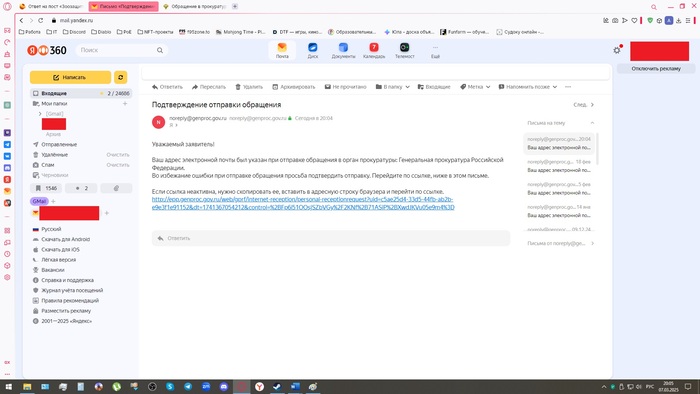700x394 pixels.
Task: Switch to Обращение в прокуратуру tab
Action: point(195,7)
